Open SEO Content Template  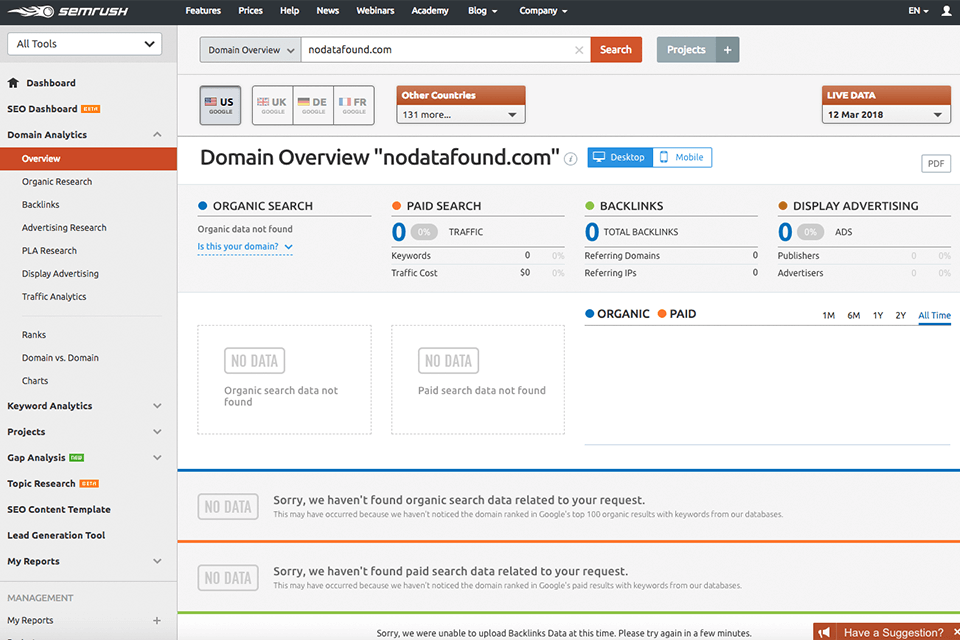click(59, 510)
